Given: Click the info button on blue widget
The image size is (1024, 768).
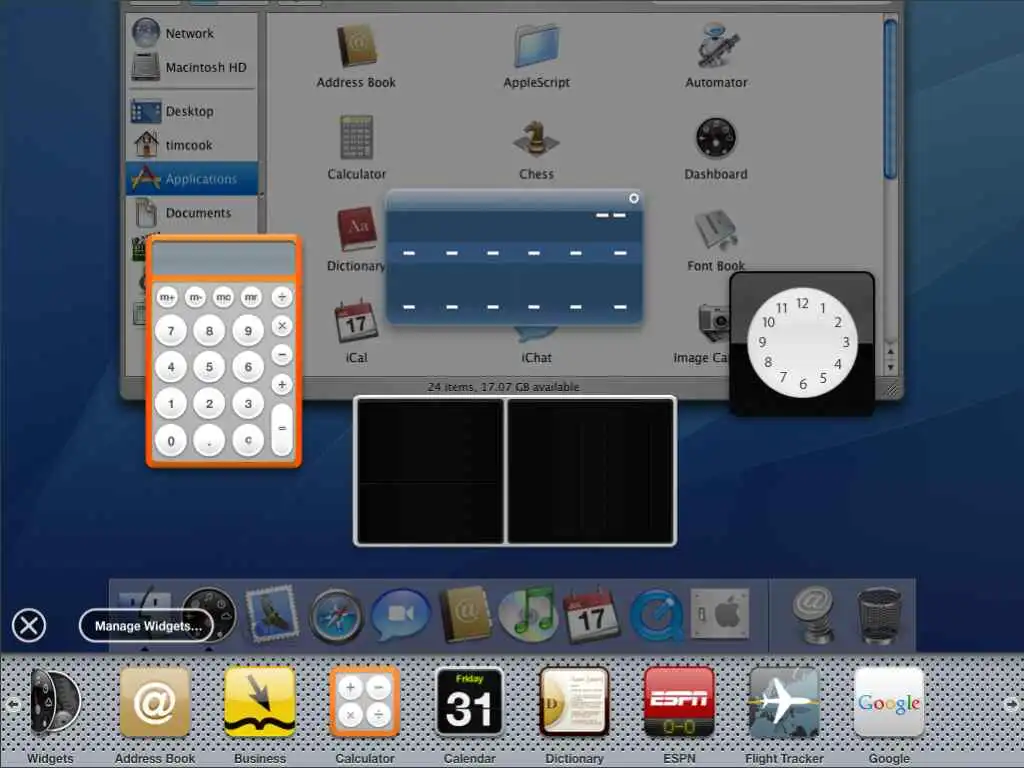Looking at the screenshot, I should click(x=633, y=198).
